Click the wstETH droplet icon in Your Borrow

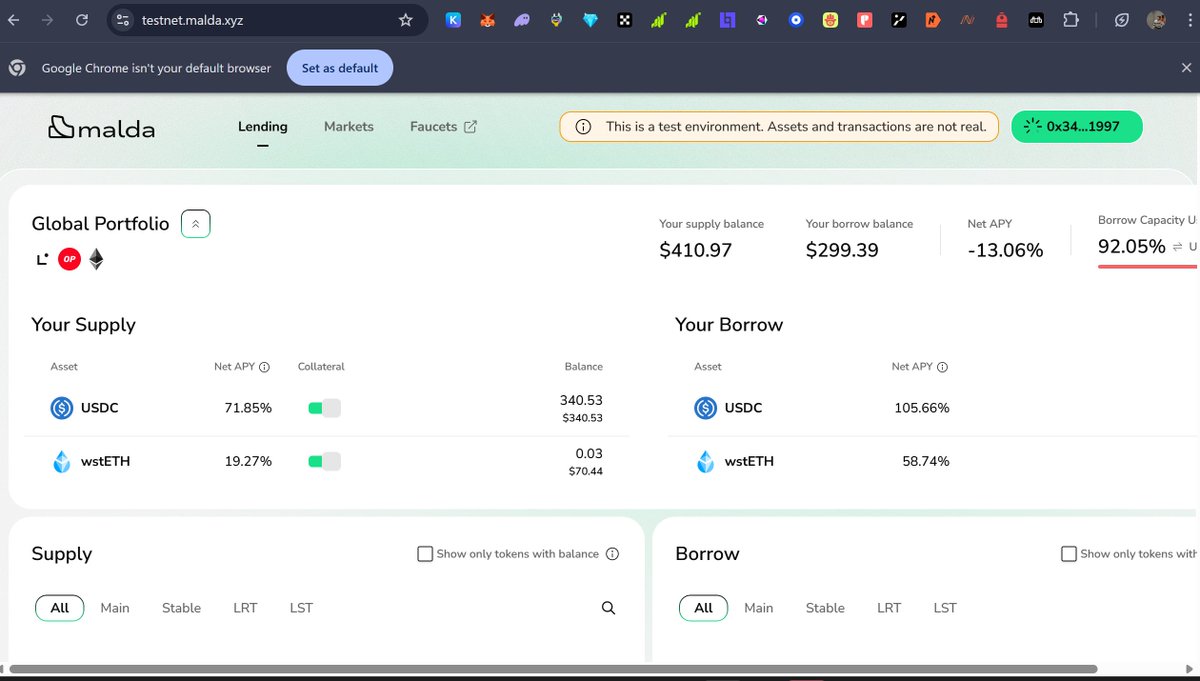706,462
